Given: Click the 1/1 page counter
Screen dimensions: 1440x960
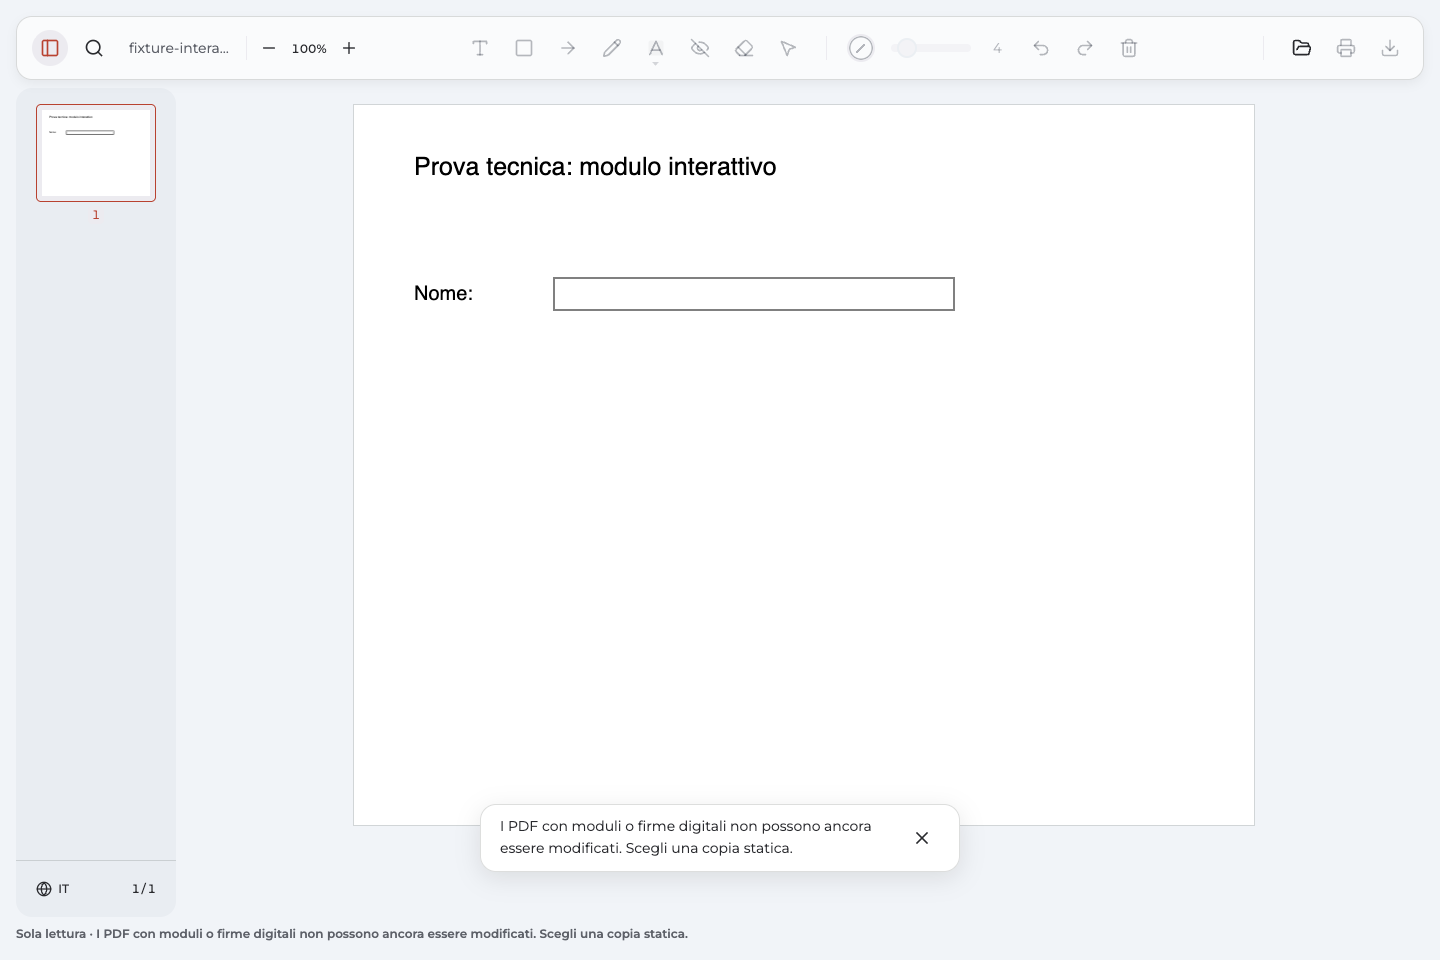Looking at the screenshot, I should click(x=144, y=889).
